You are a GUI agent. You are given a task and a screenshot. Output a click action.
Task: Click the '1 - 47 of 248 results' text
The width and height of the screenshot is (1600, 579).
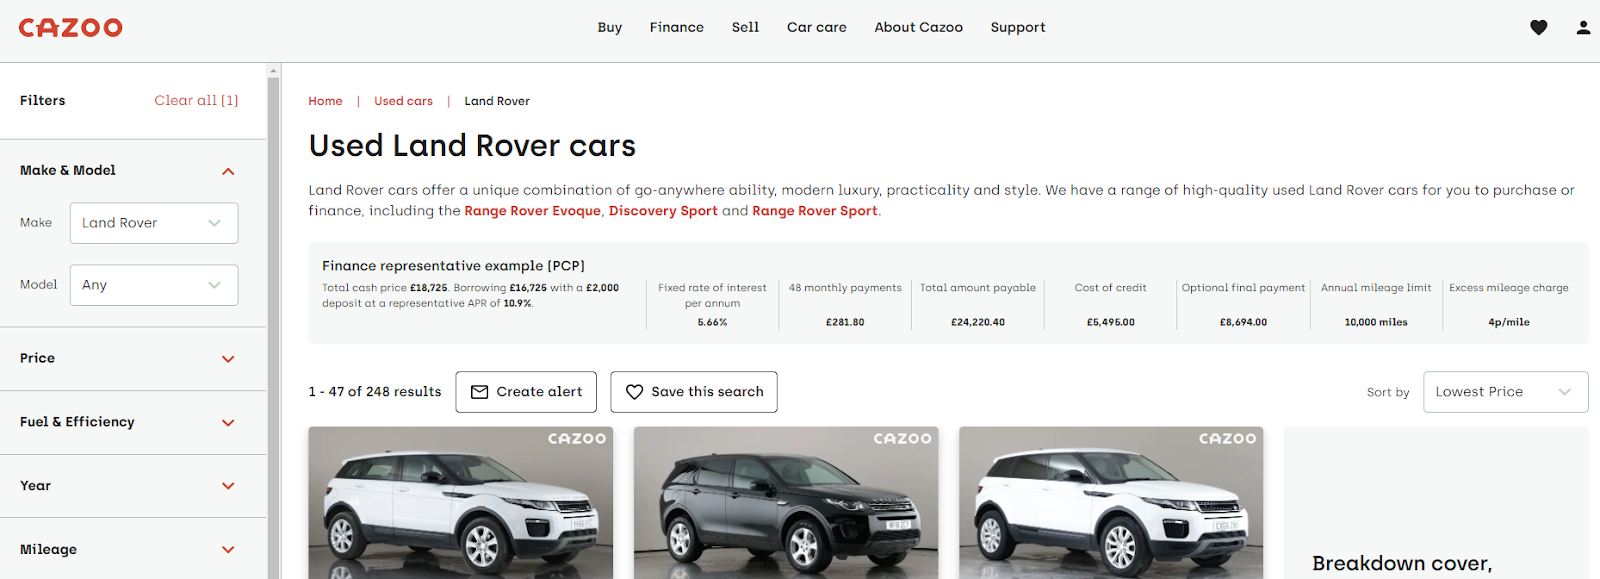click(x=375, y=392)
